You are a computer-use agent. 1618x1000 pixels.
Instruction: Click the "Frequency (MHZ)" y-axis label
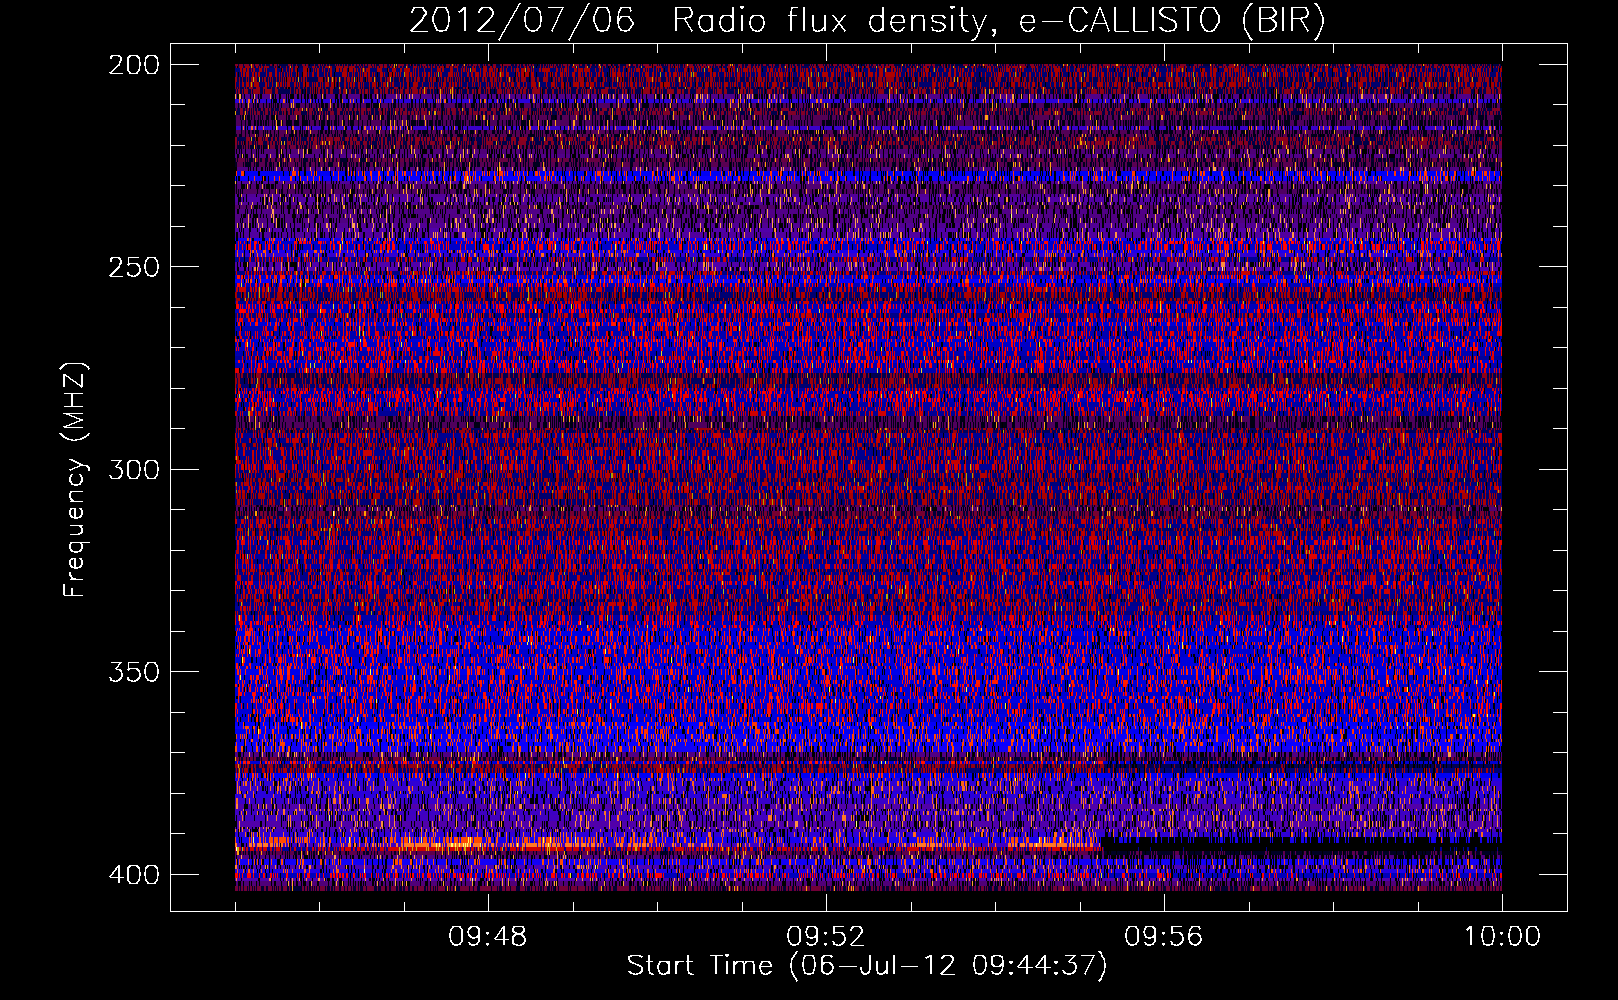click(75, 479)
